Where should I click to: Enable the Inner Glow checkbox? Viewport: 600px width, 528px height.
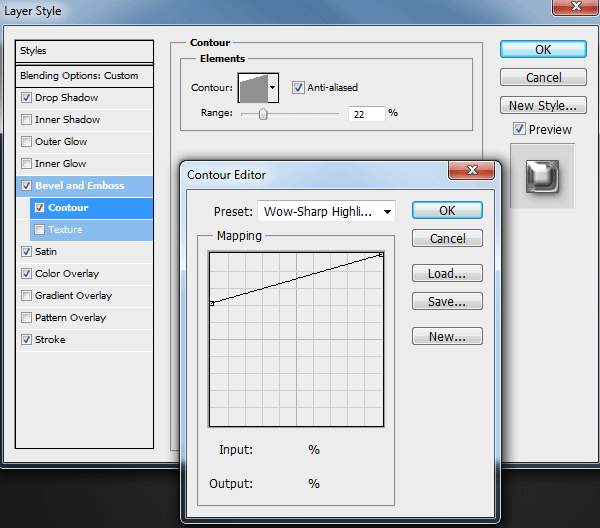click(x=26, y=163)
